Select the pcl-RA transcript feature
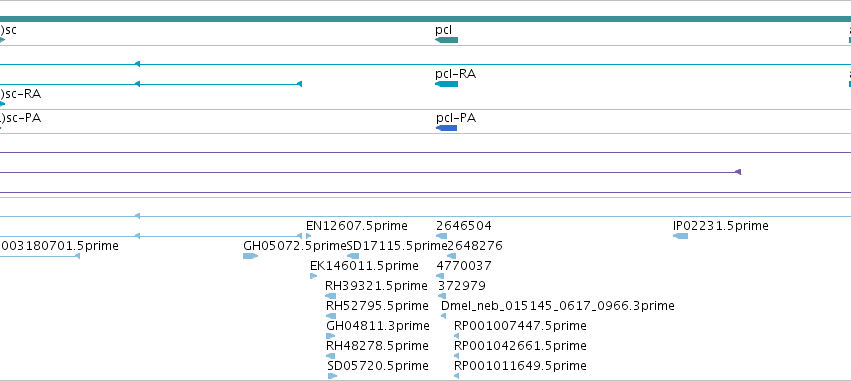The height and width of the screenshot is (381, 851). coord(447,84)
